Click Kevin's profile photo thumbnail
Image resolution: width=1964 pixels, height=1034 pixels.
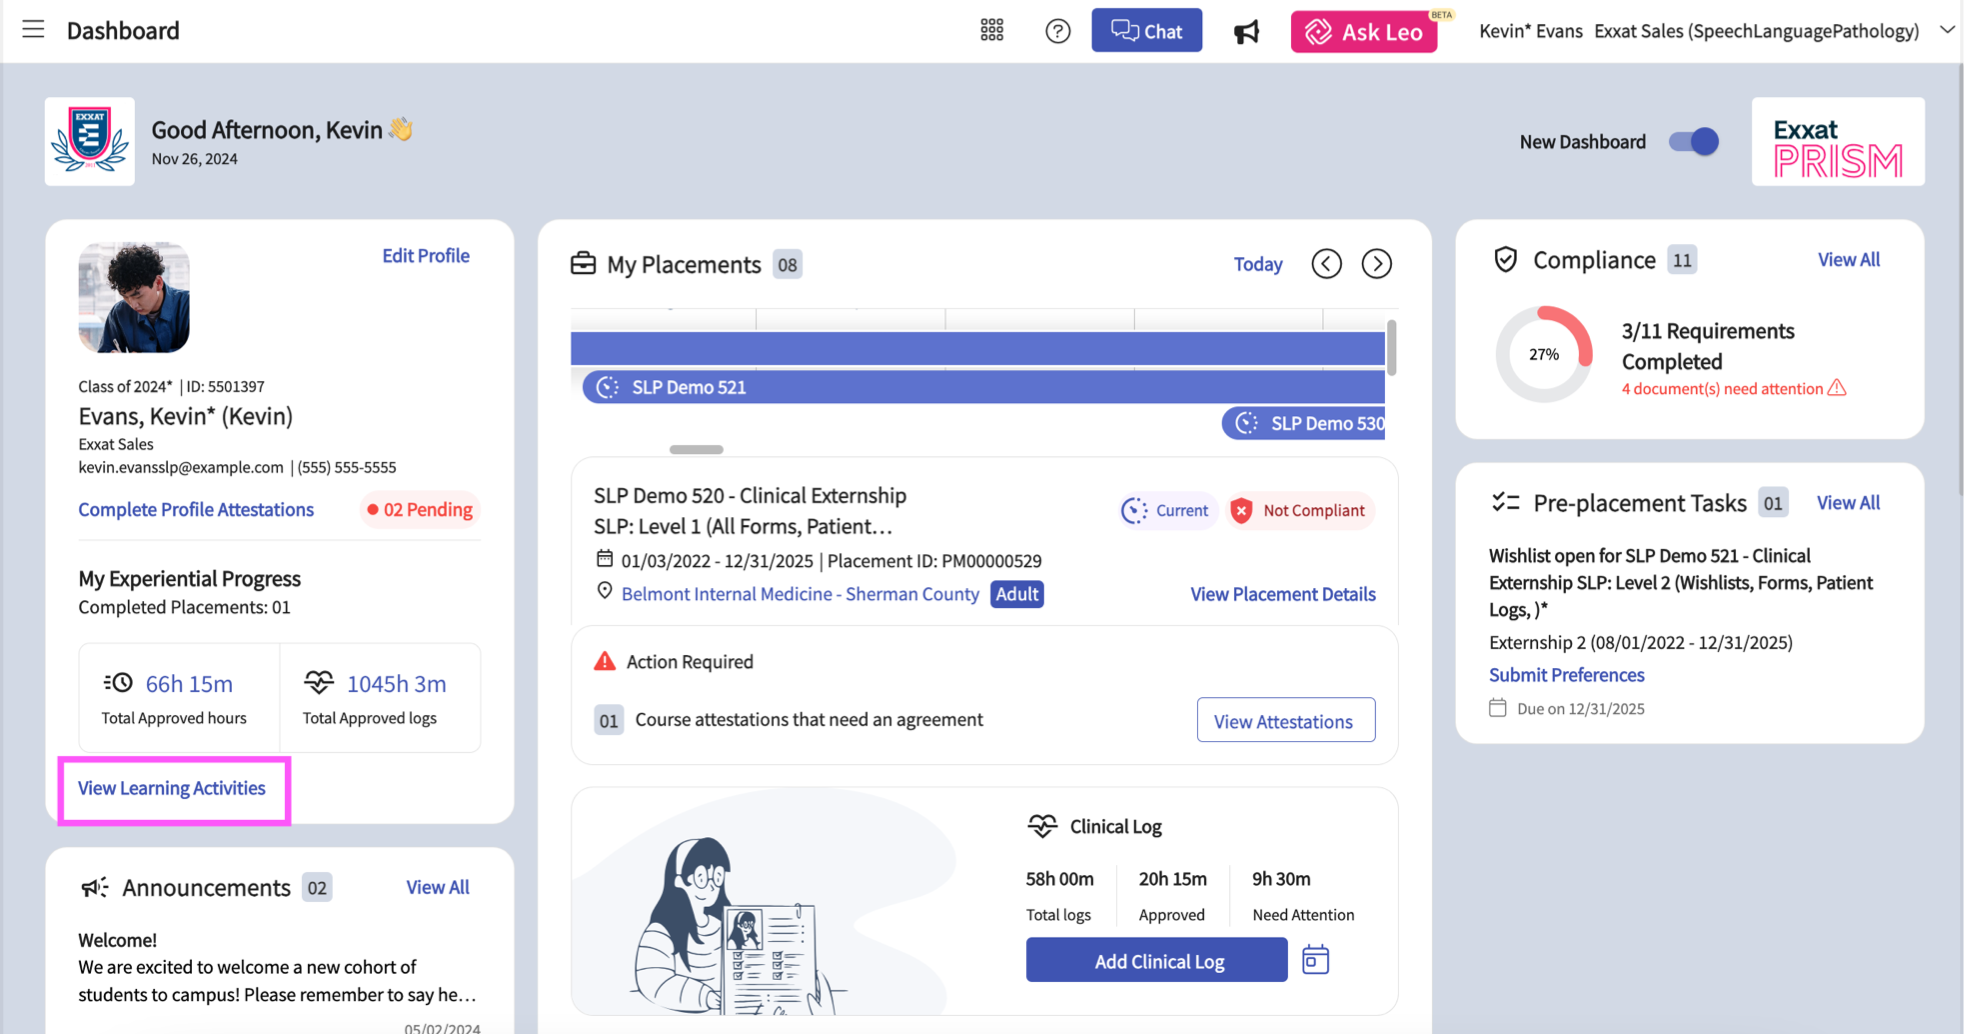(134, 297)
